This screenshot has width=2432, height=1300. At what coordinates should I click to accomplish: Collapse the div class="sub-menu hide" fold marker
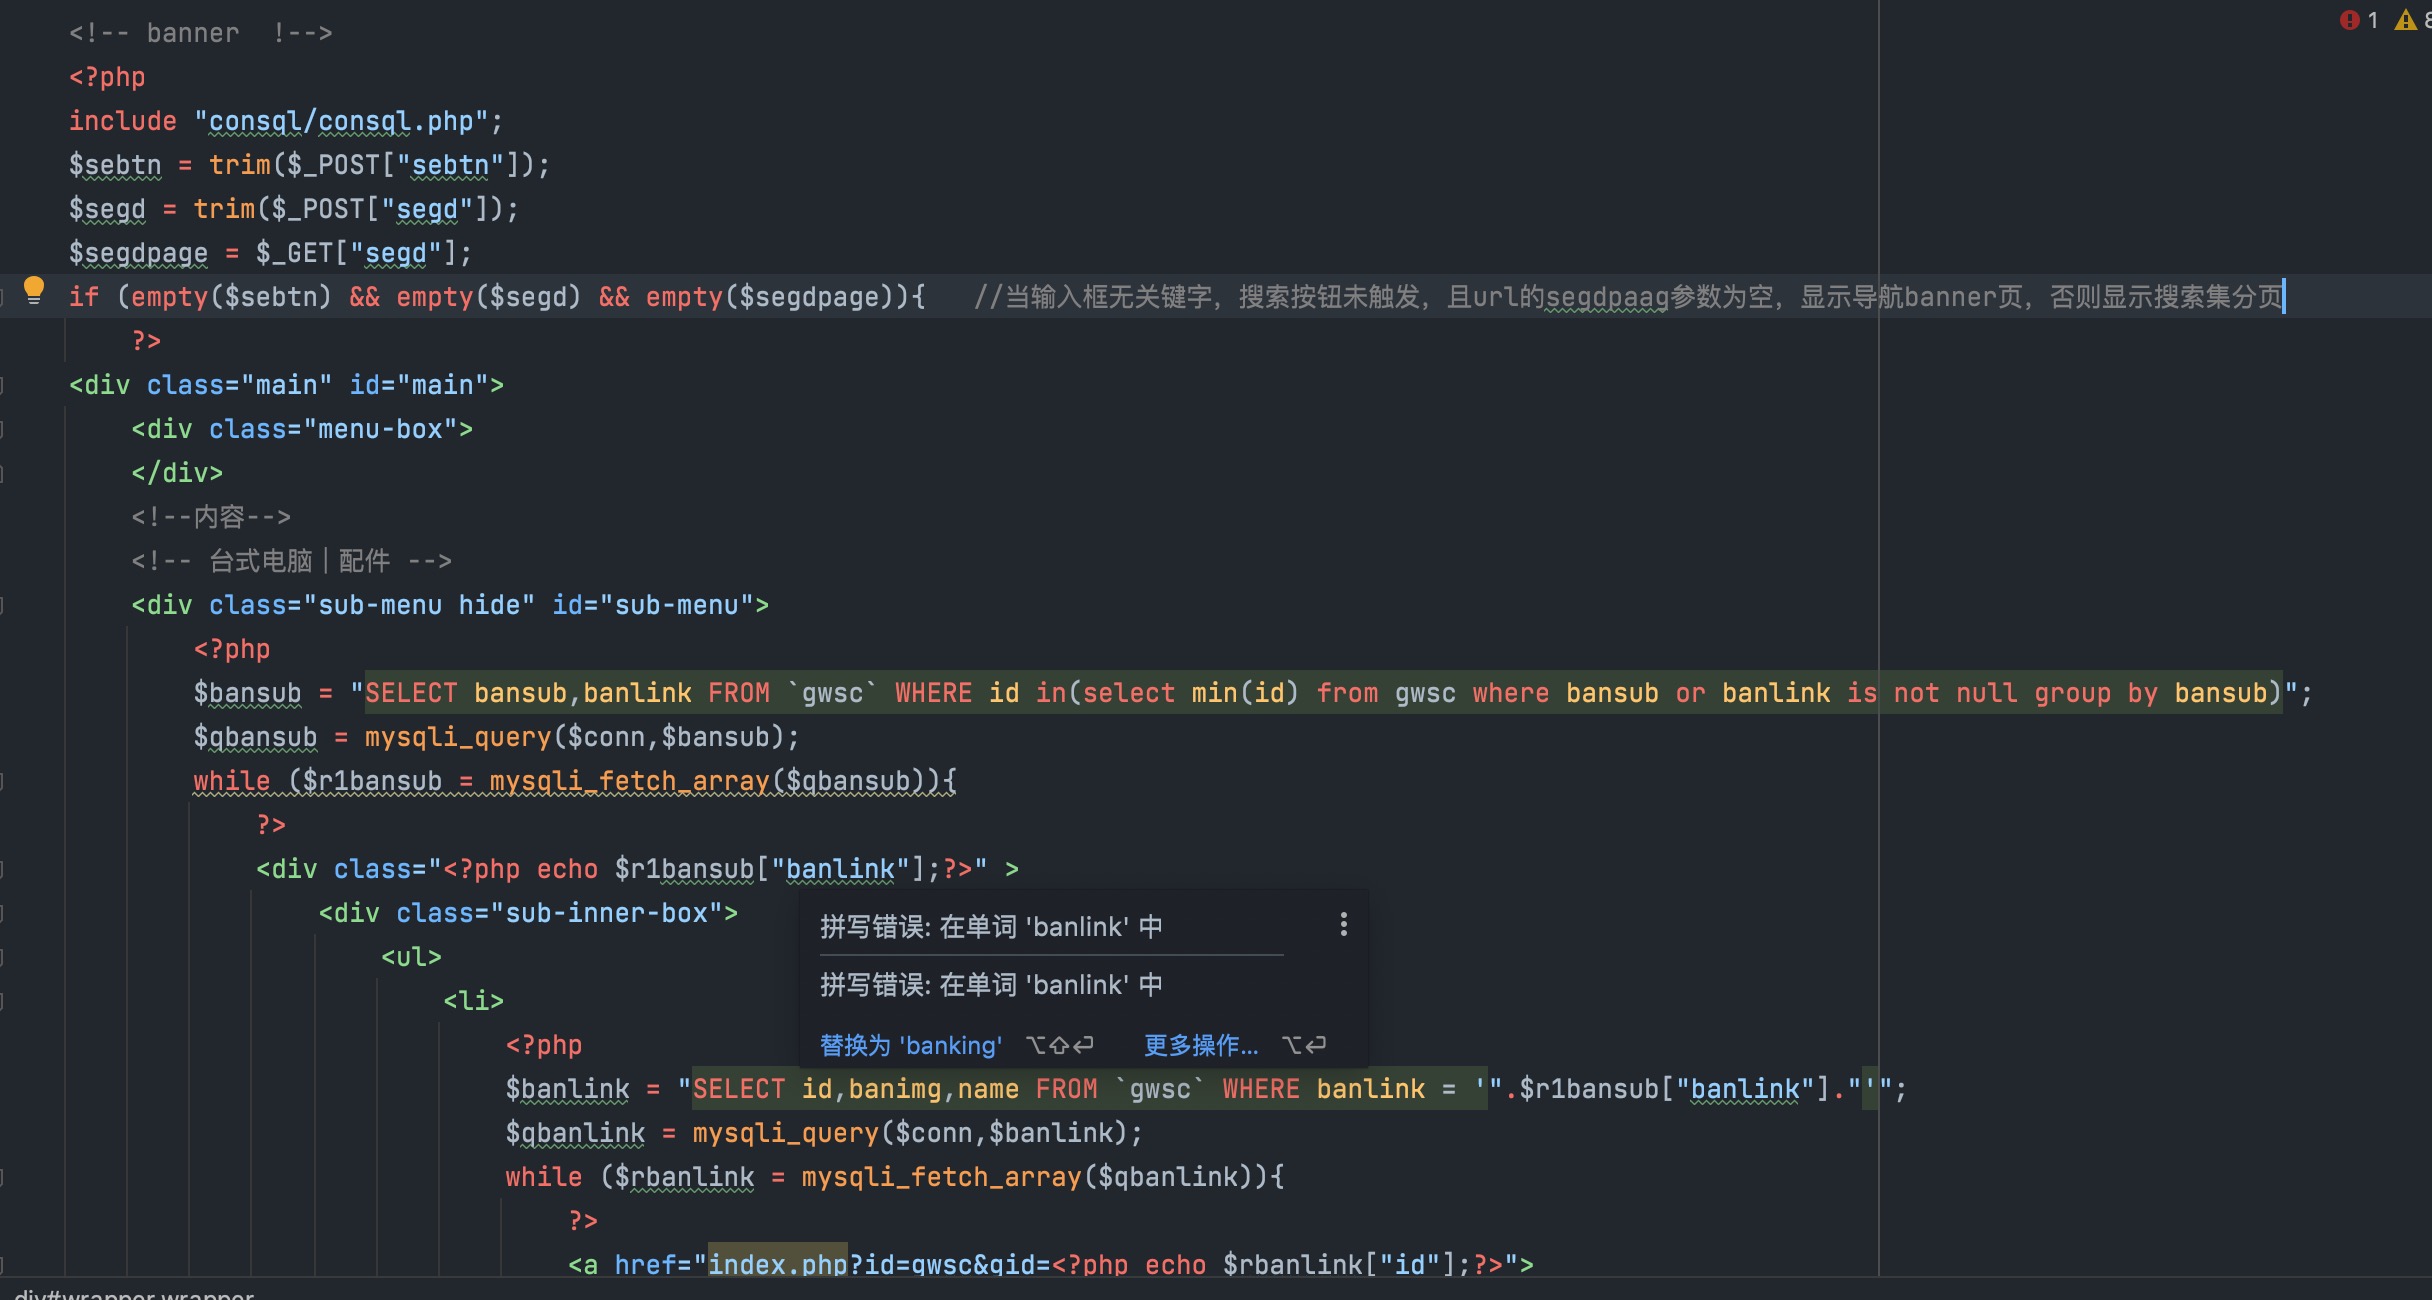tap(3, 605)
